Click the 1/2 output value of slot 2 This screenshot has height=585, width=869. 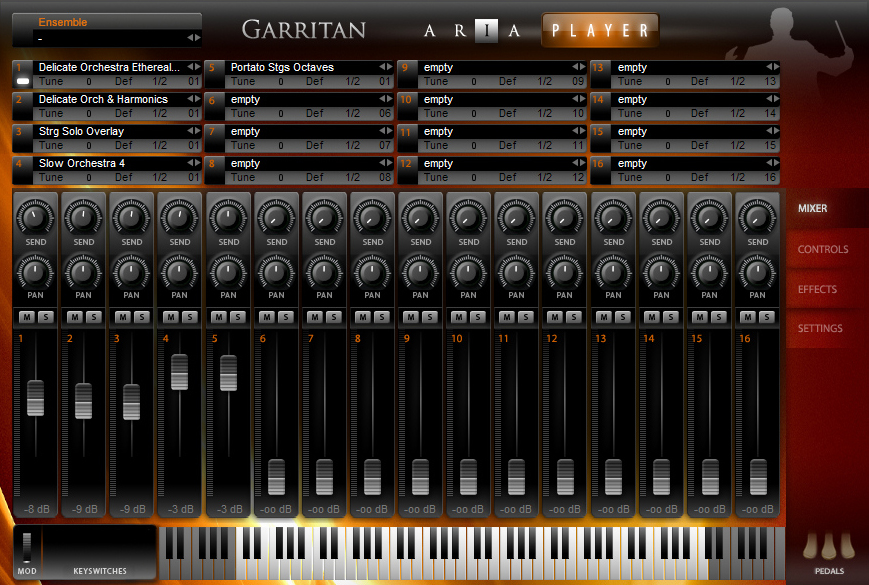point(160,114)
